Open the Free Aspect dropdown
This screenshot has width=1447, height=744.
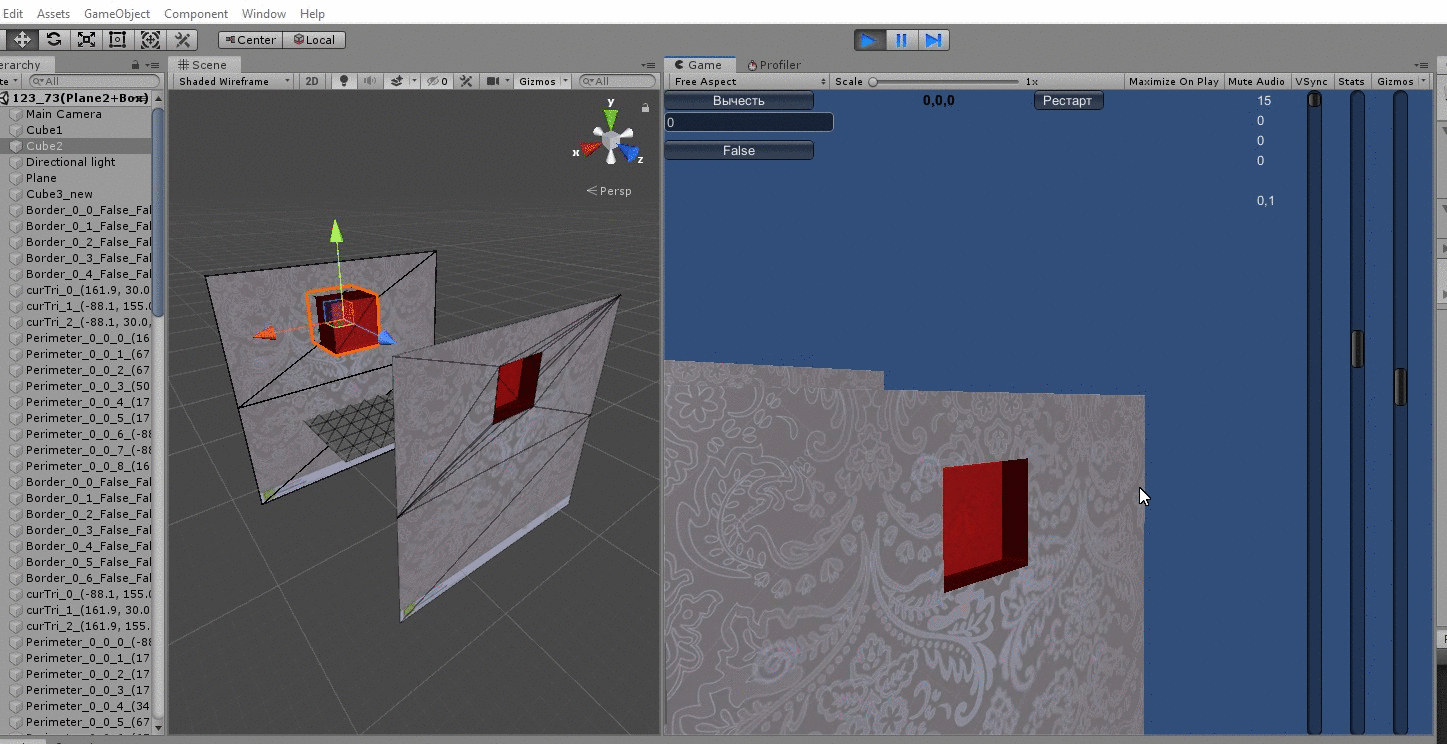(x=750, y=82)
